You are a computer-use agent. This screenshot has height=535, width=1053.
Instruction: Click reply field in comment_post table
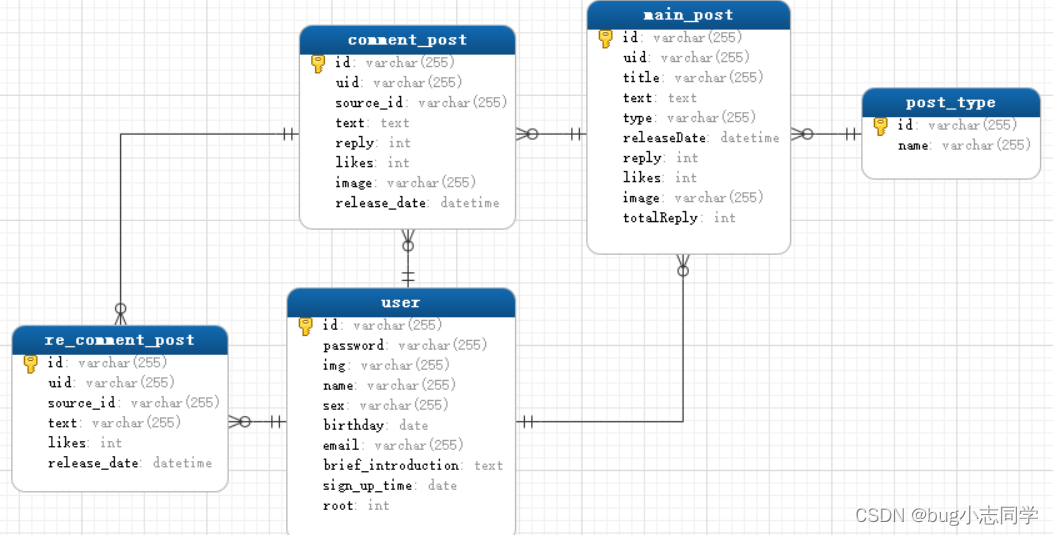[373, 143]
